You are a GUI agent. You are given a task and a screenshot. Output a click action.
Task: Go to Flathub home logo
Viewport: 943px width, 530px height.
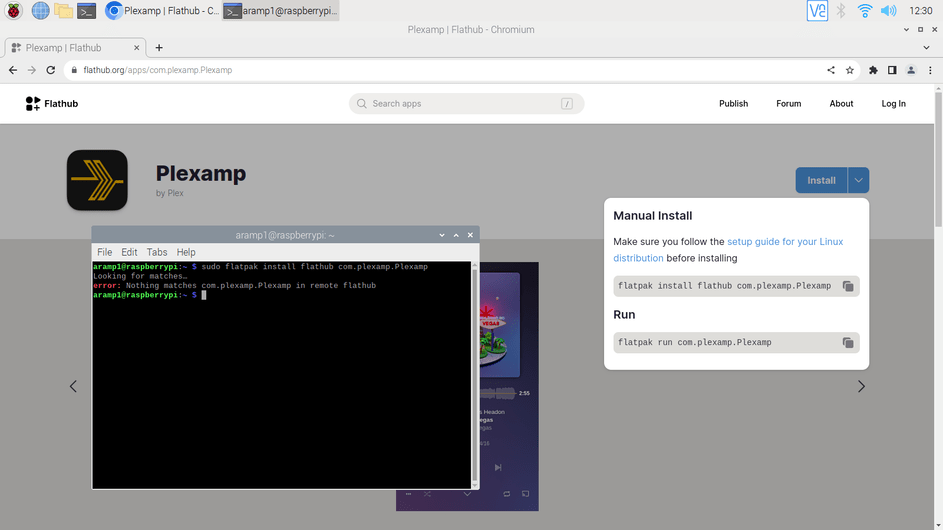52,103
